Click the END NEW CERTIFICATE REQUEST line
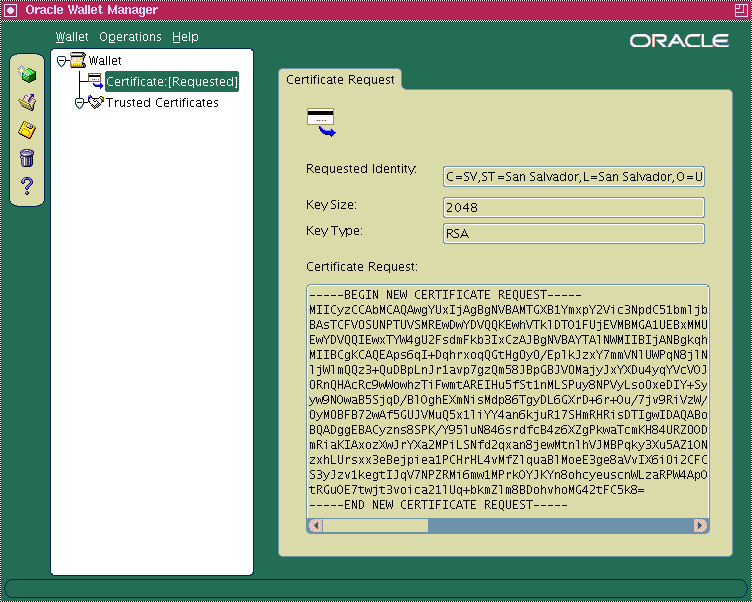The height and width of the screenshot is (602, 752). (x=438, y=505)
